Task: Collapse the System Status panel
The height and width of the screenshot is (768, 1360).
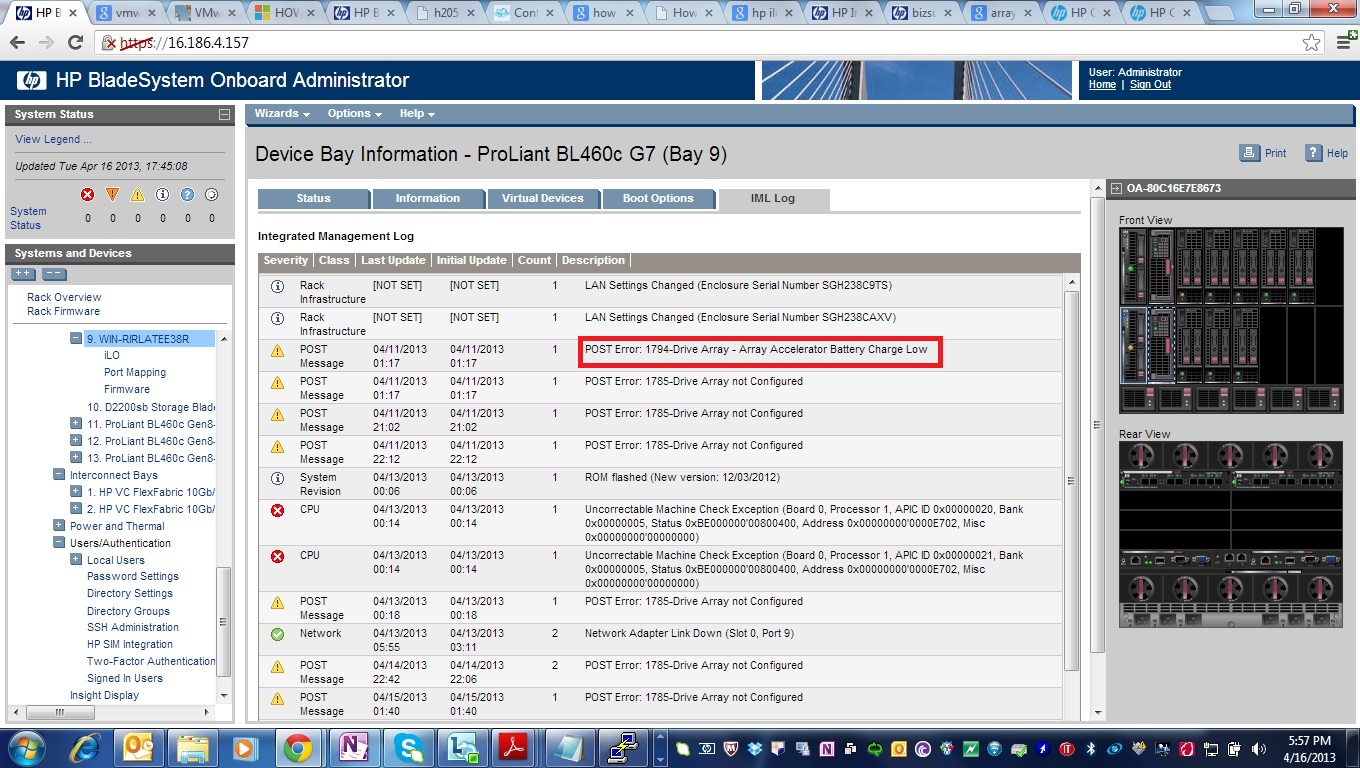Action: point(224,114)
